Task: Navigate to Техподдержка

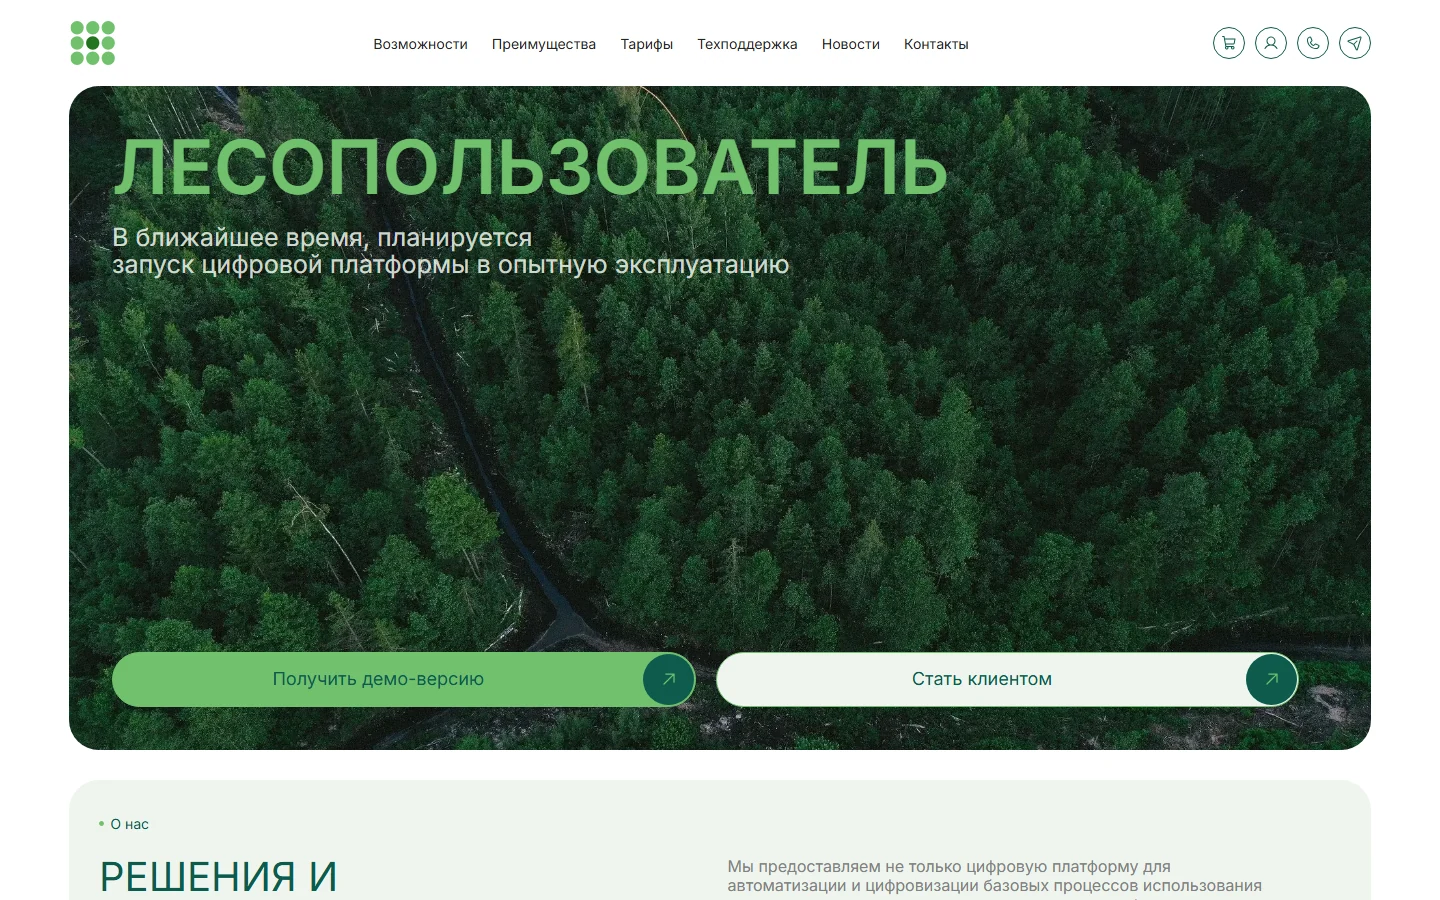Action: click(747, 44)
